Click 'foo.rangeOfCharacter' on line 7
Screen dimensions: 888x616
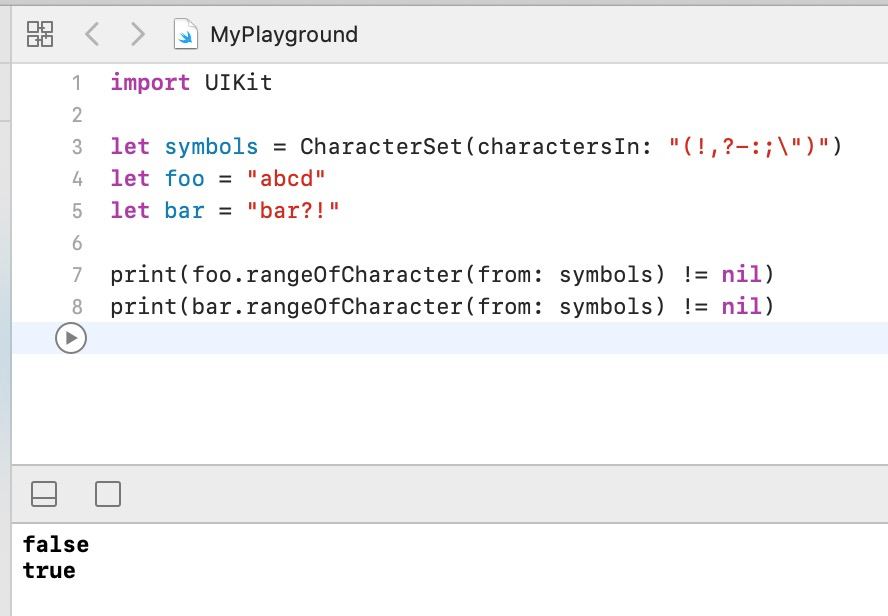[327, 275]
